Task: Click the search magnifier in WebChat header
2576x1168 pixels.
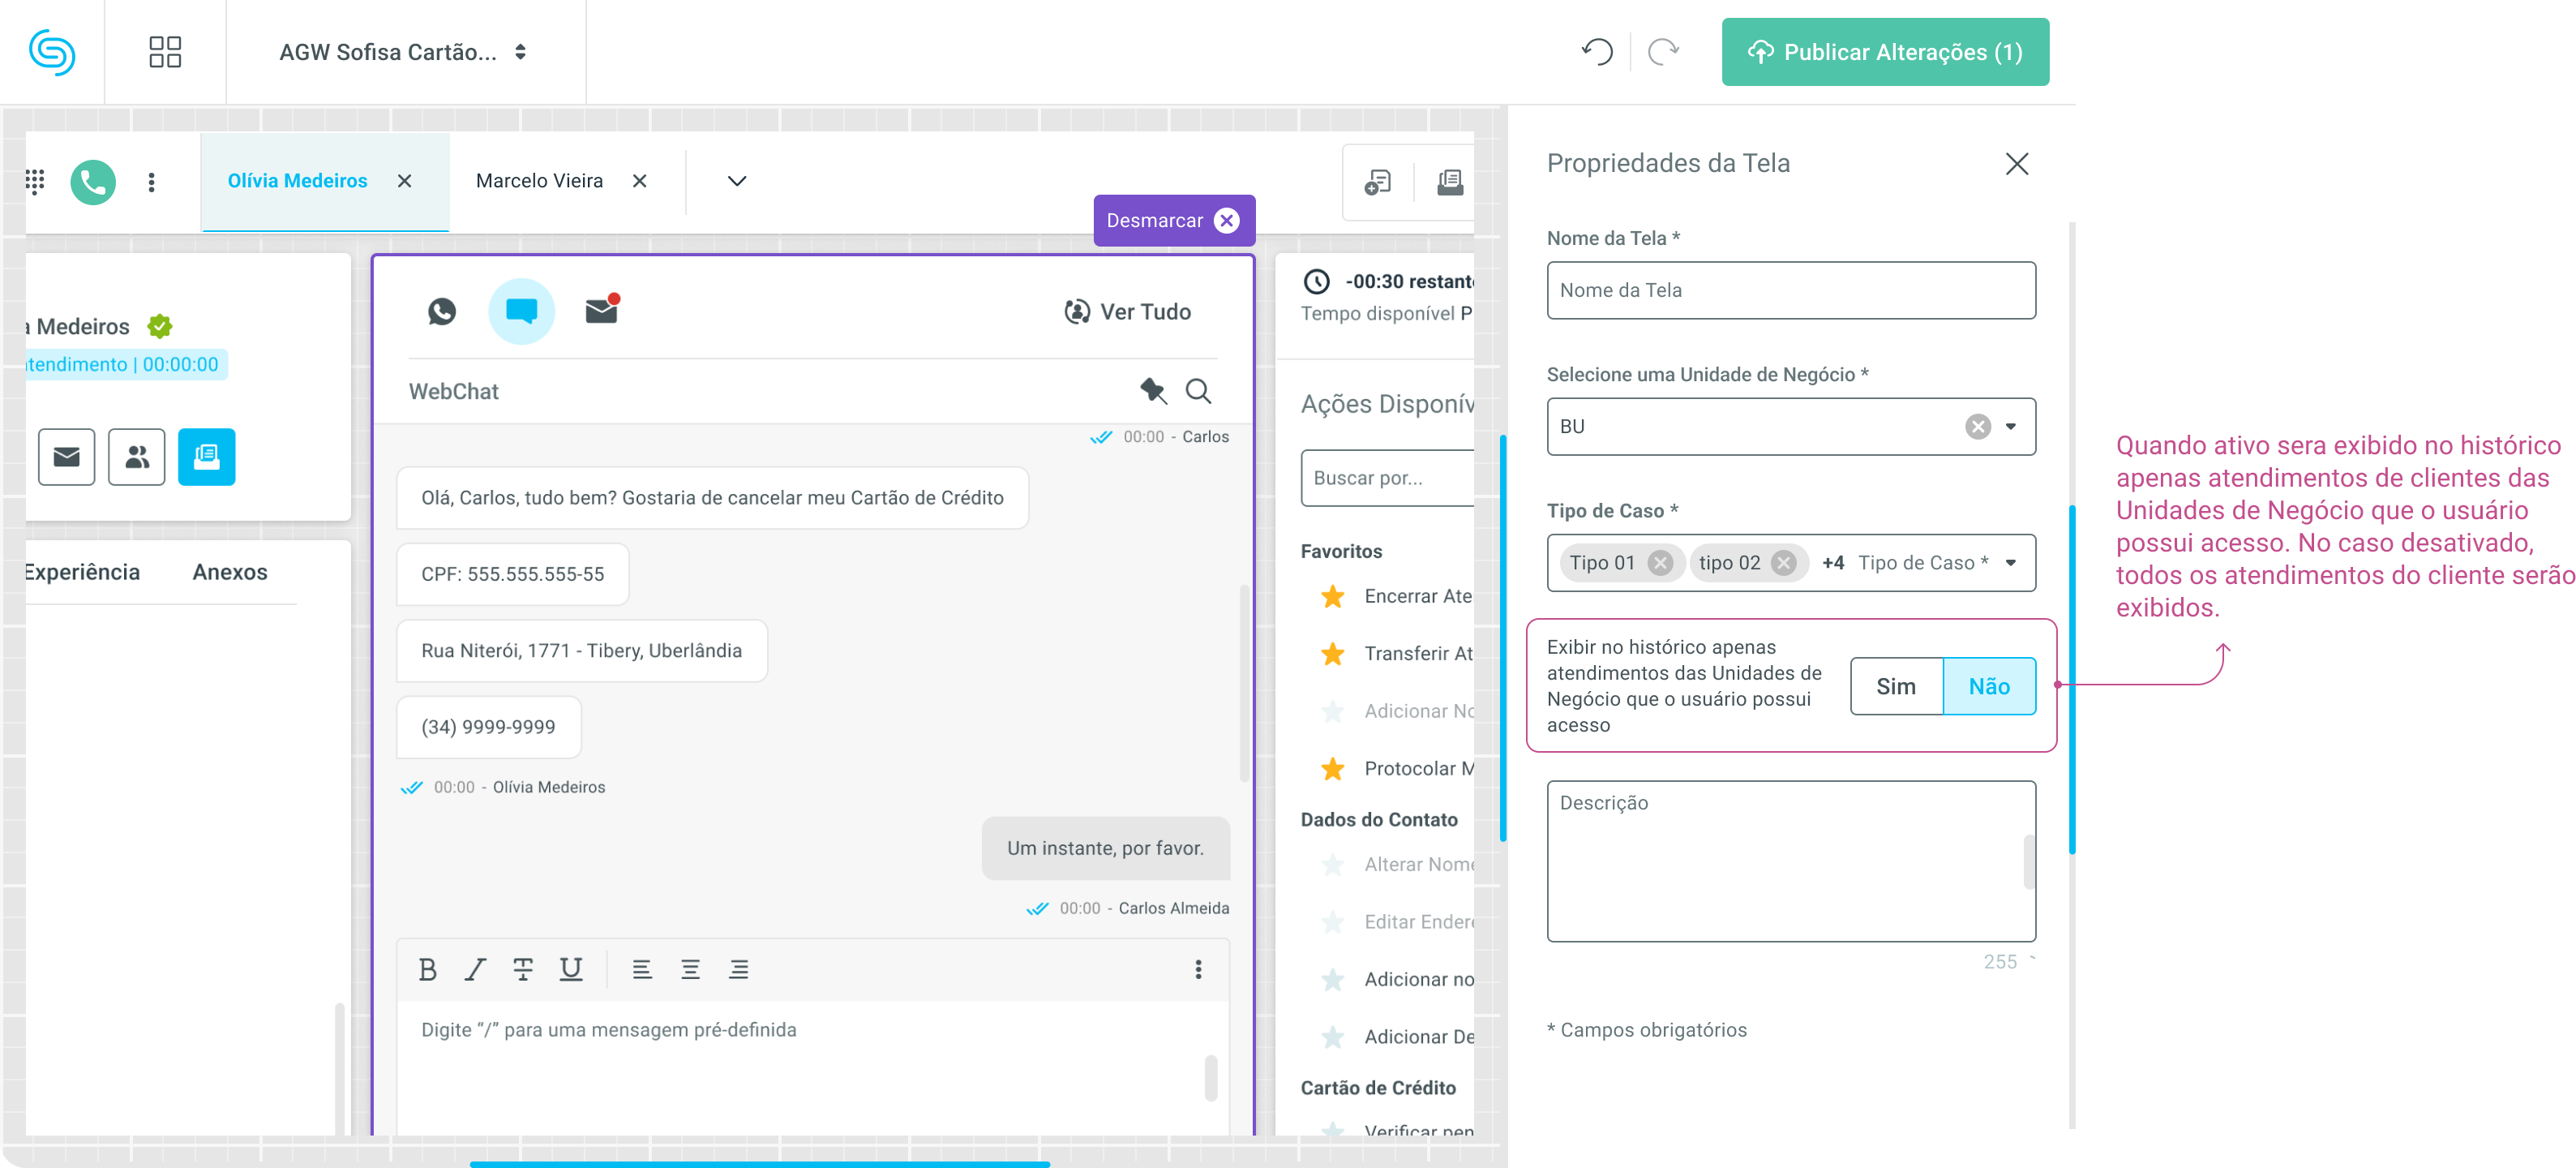Action: (1198, 390)
